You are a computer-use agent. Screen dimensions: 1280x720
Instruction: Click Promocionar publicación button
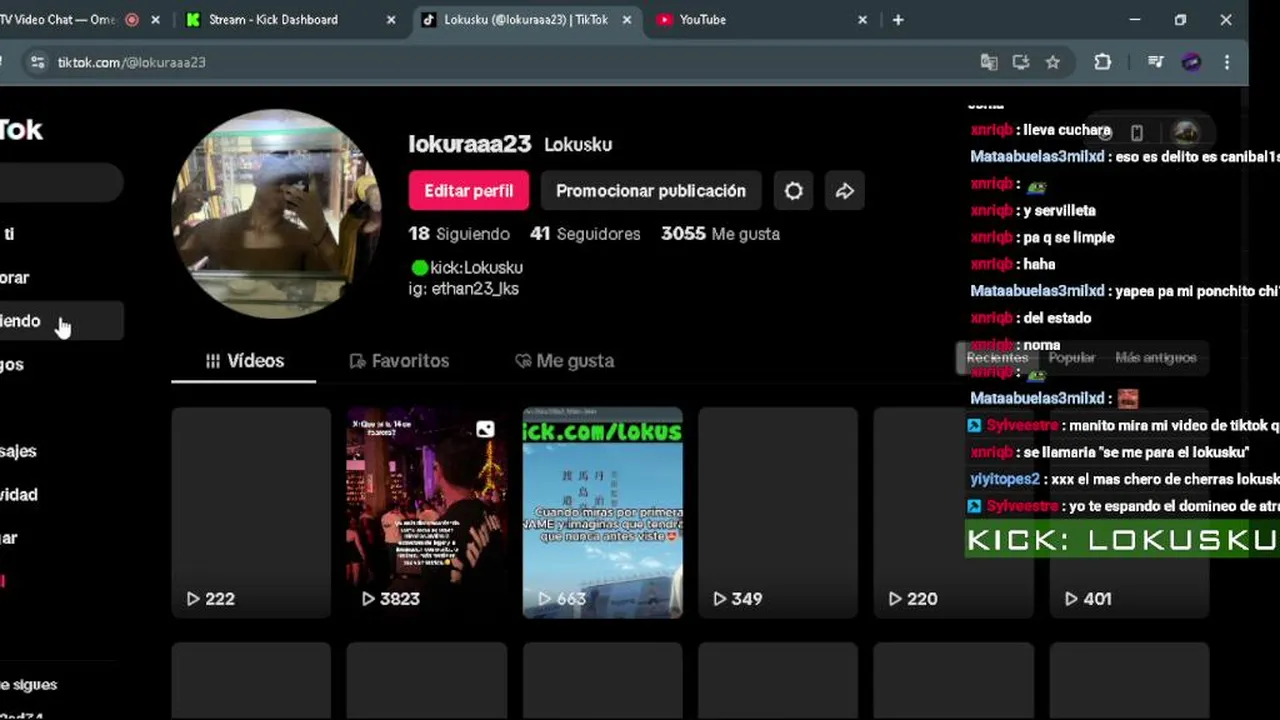tap(651, 191)
